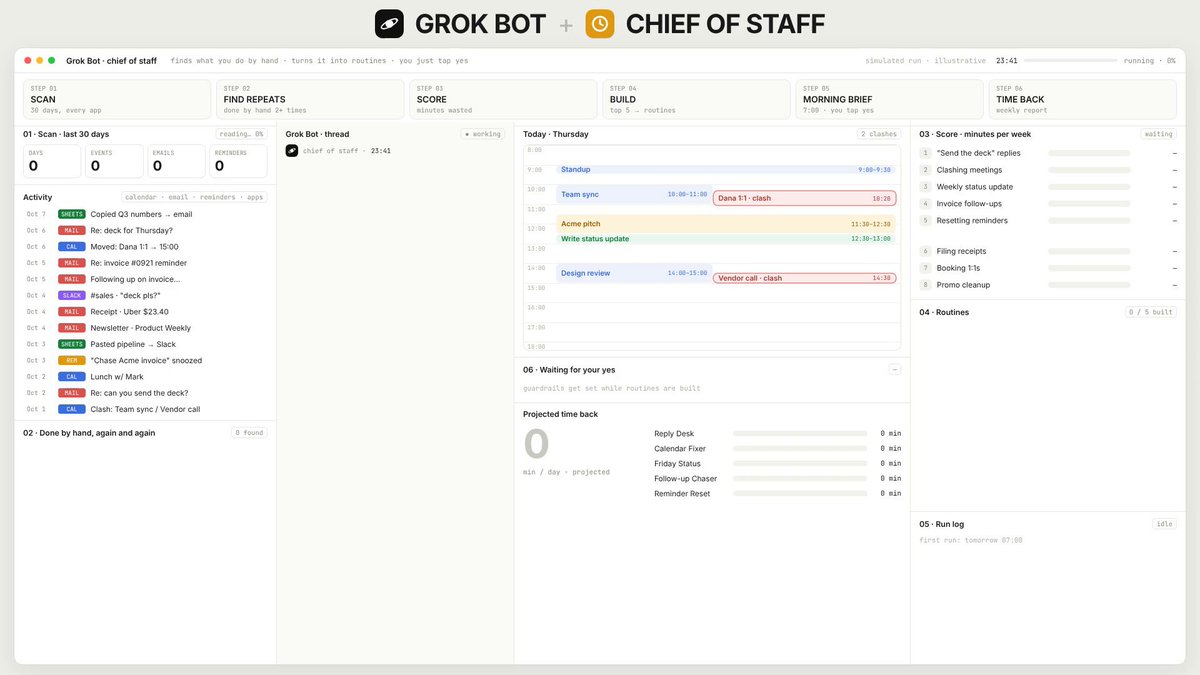Click the reading 0% badge

pyautogui.click(x=242, y=134)
